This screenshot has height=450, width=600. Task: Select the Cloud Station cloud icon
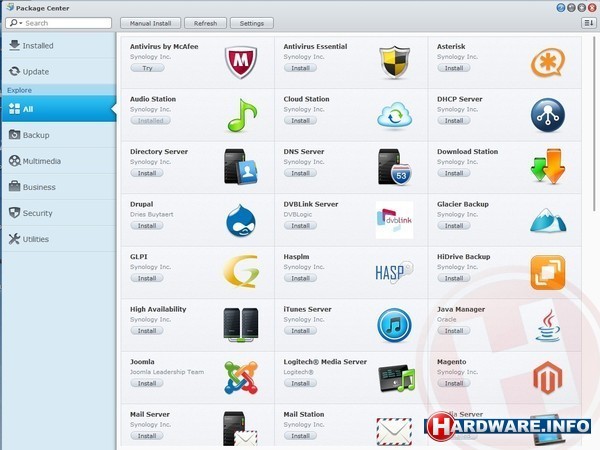coord(395,116)
